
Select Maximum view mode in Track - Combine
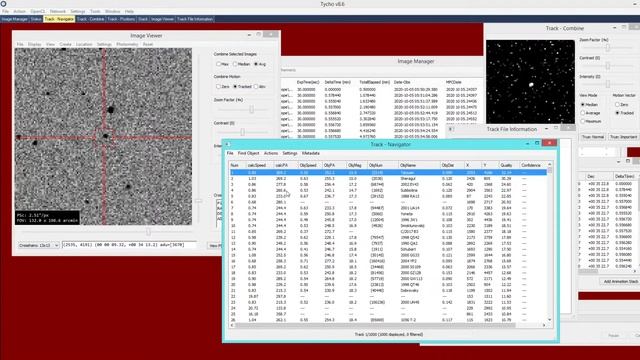click(591, 121)
